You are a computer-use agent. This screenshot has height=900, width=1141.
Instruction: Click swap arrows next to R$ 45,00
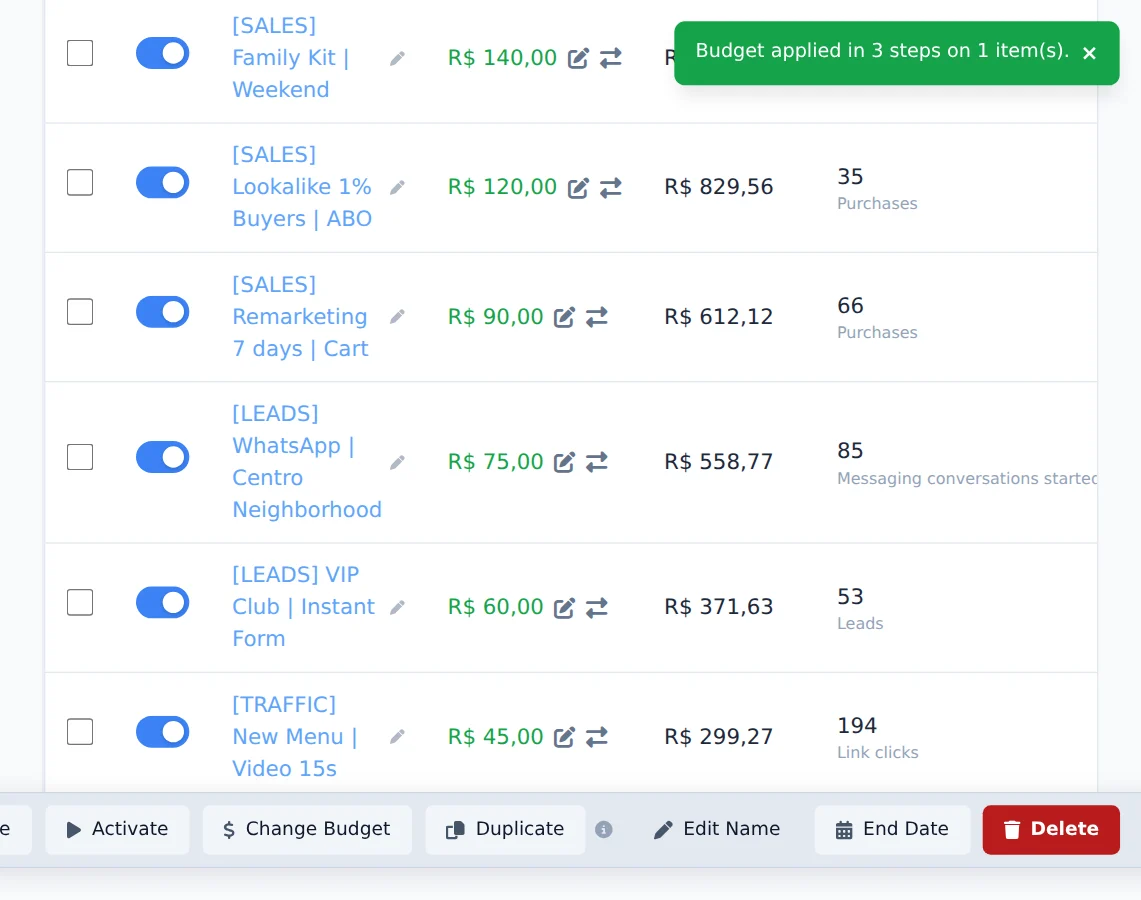(597, 737)
